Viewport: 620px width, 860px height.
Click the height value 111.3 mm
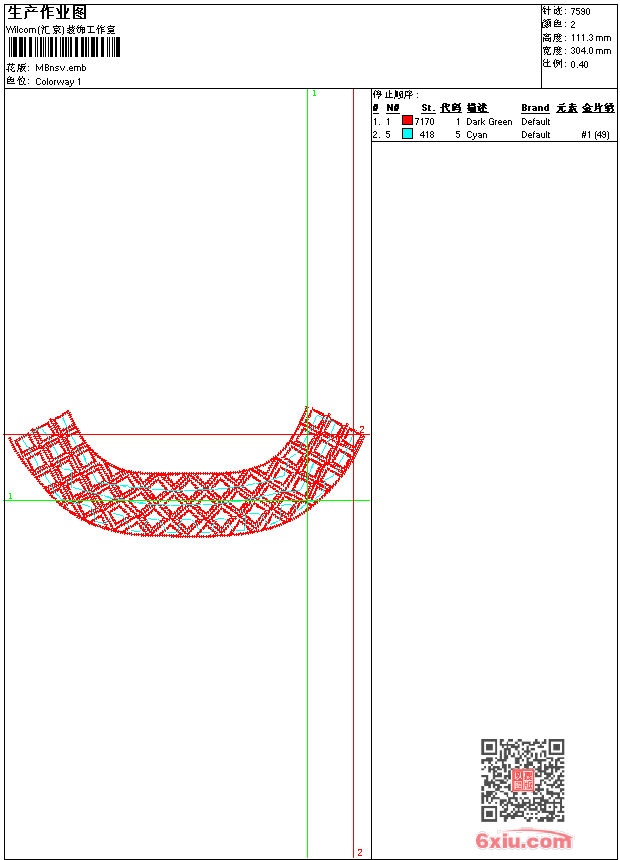tap(590, 38)
